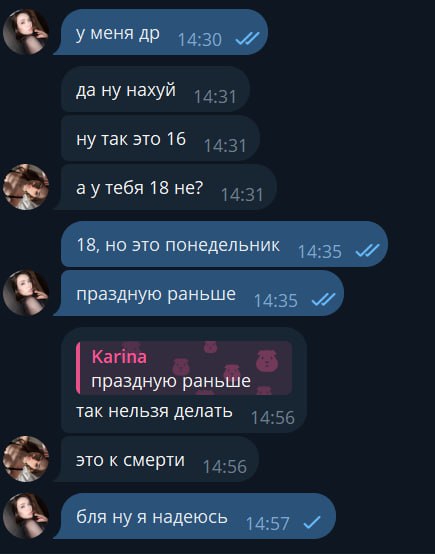Select the 'да ну нахуй' message bubble
This screenshot has width=435, height=554.
pos(155,89)
